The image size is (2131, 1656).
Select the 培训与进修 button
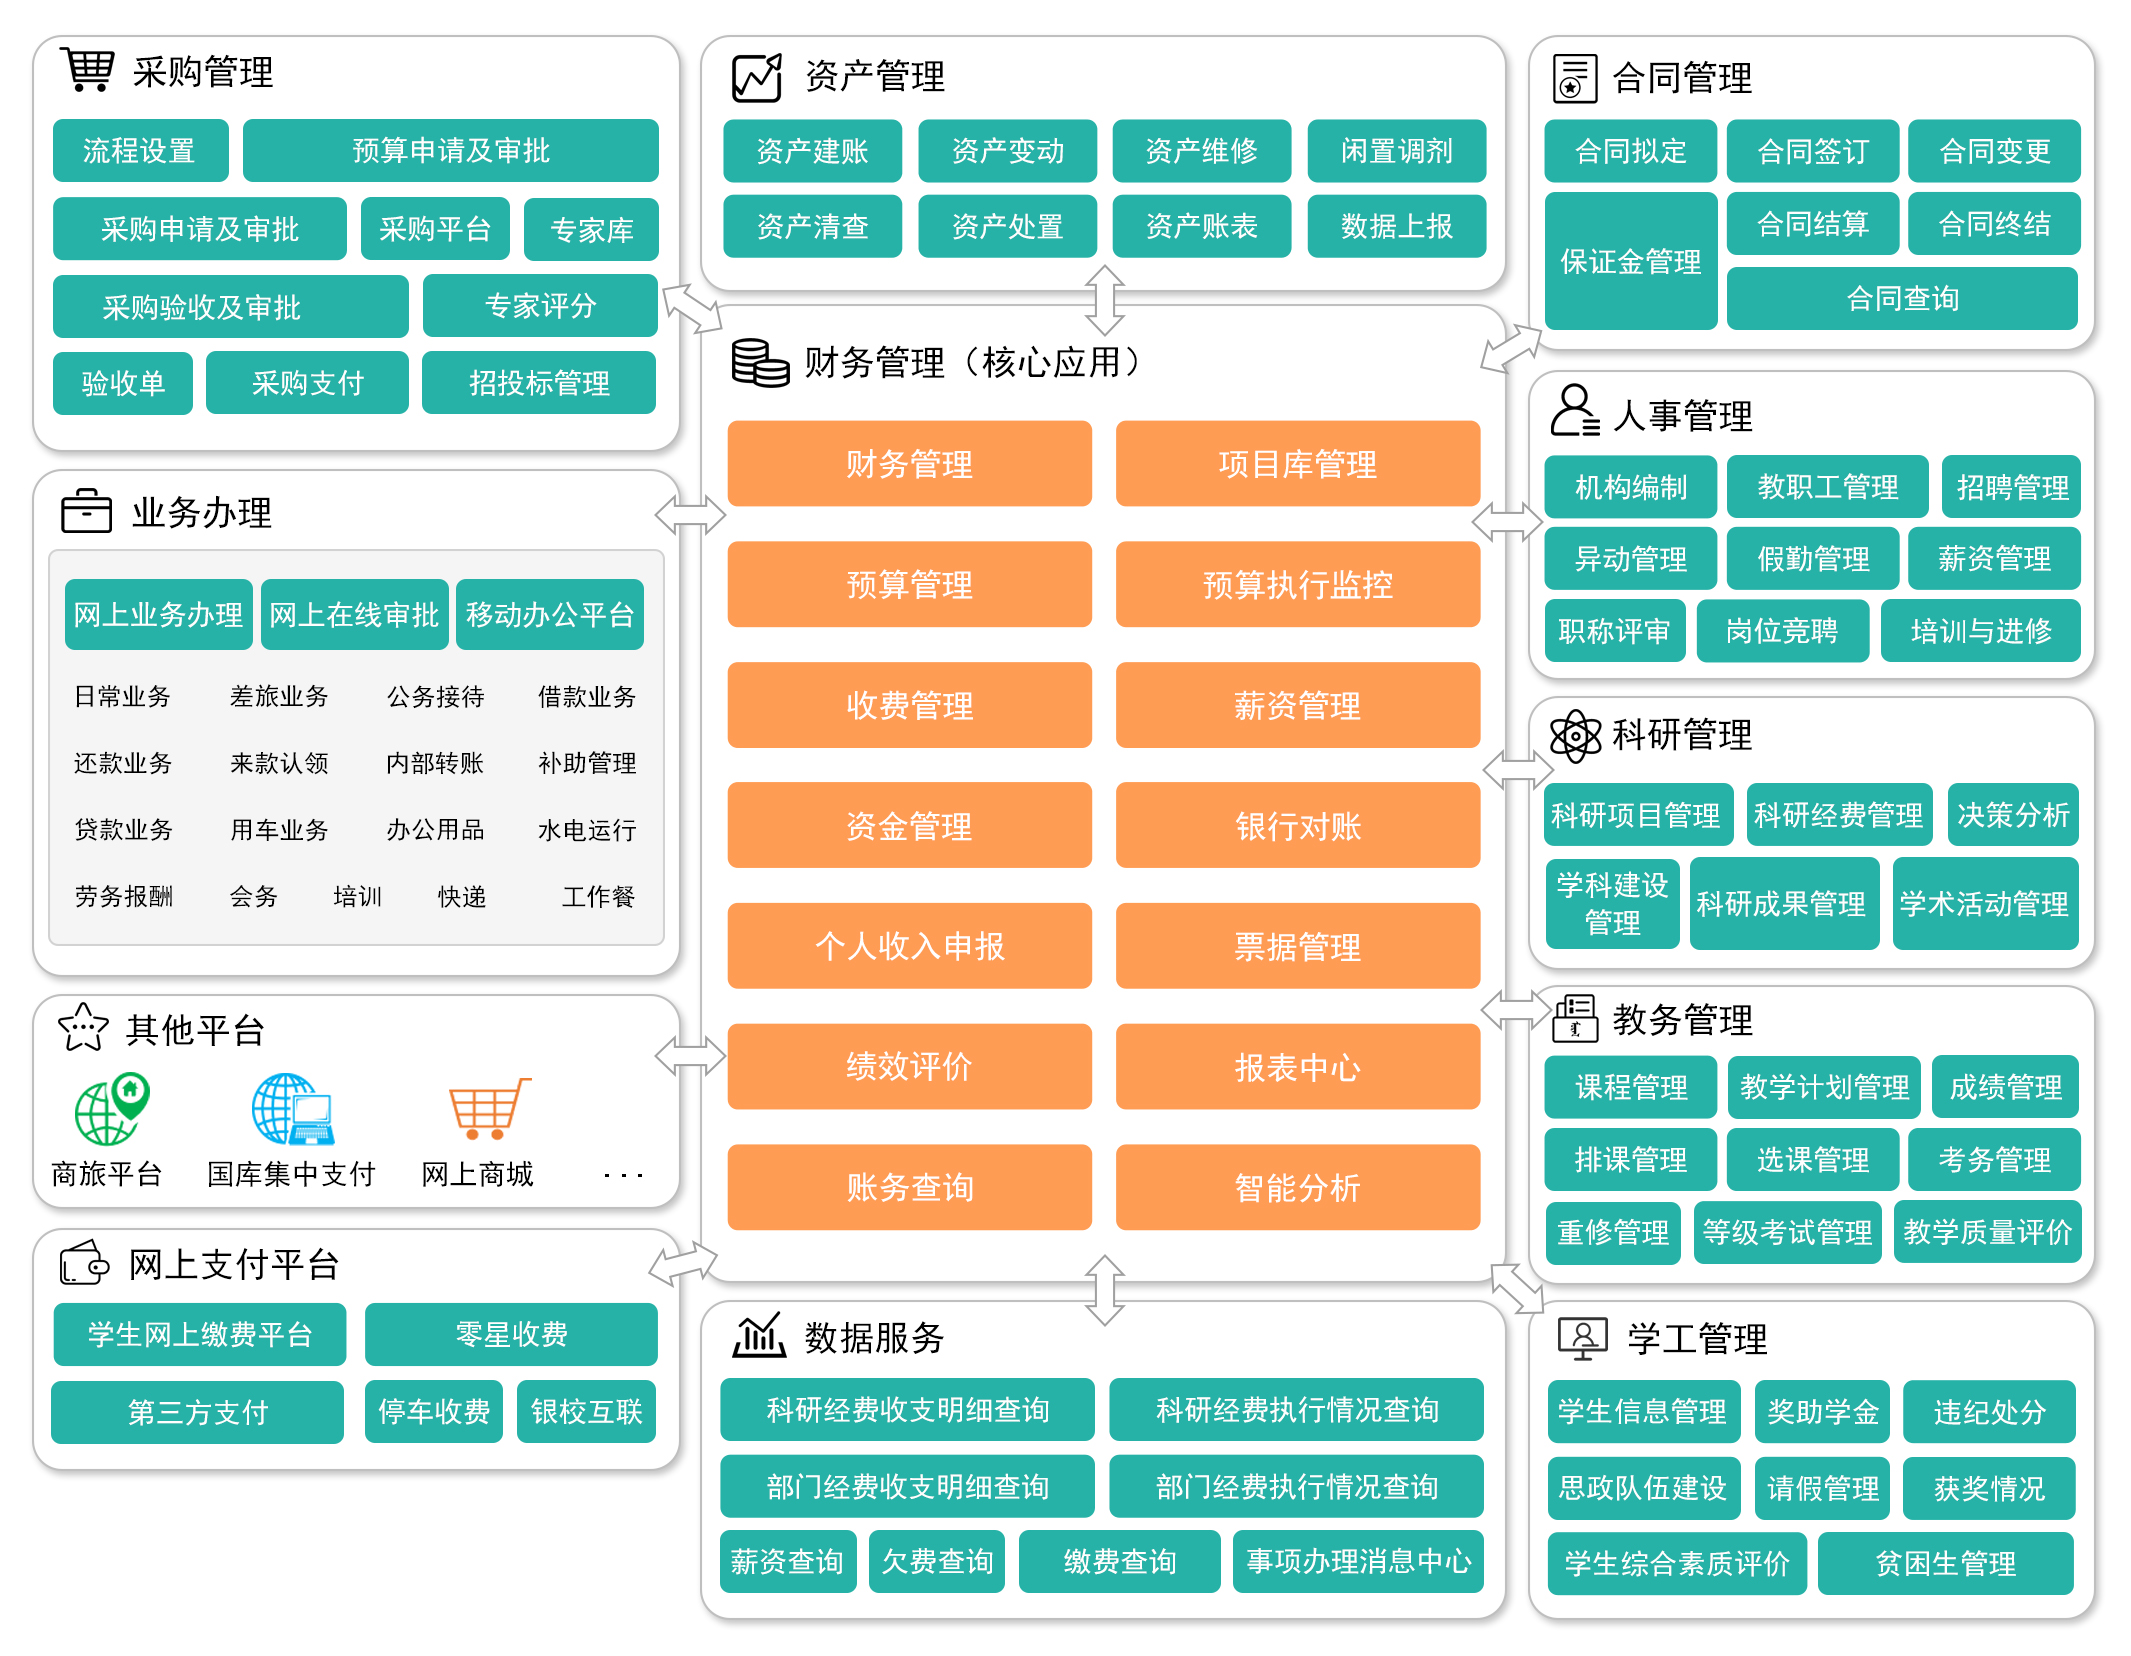(1980, 631)
